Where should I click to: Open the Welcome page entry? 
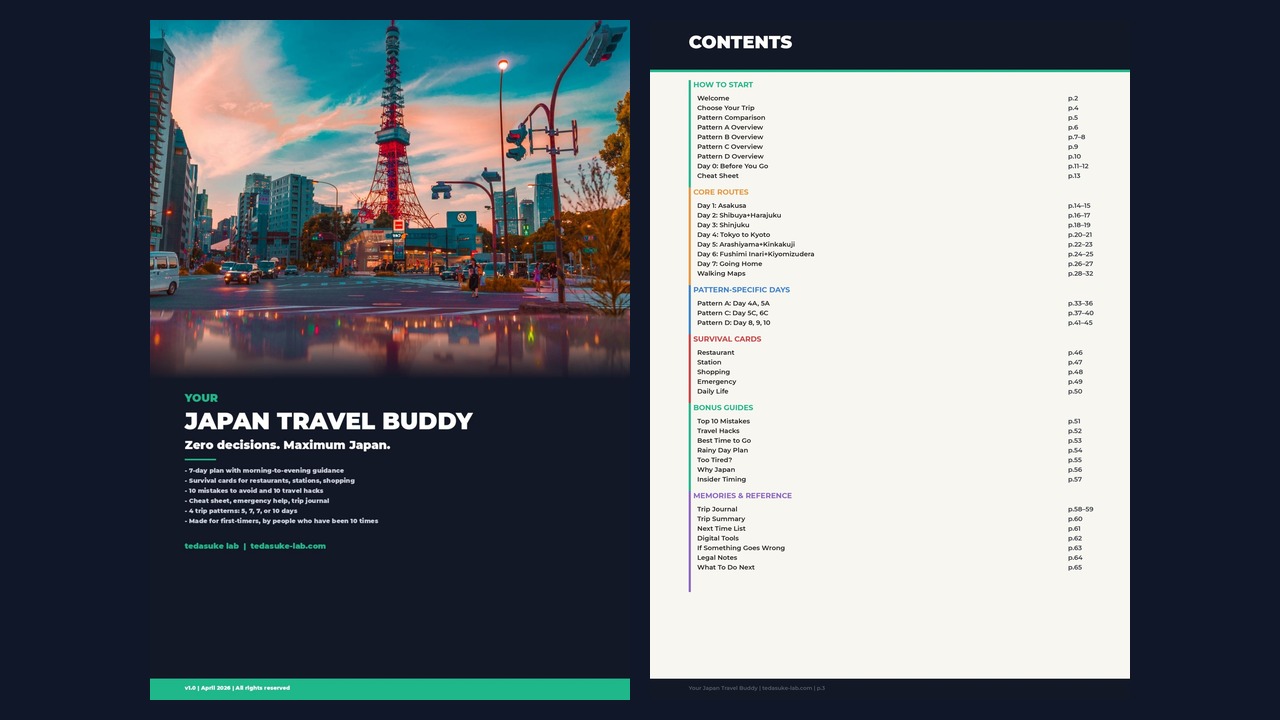click(x=712, y=98)
